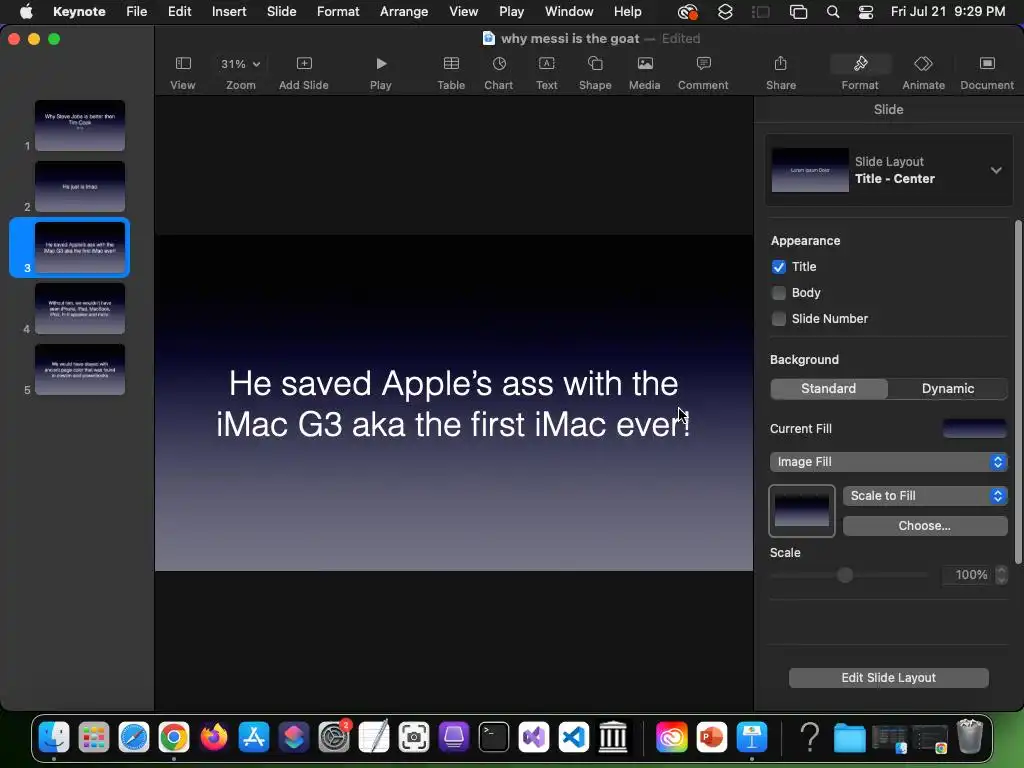
Task: Open Visual Studio Code from the Dock
Action: click(573, 737)
